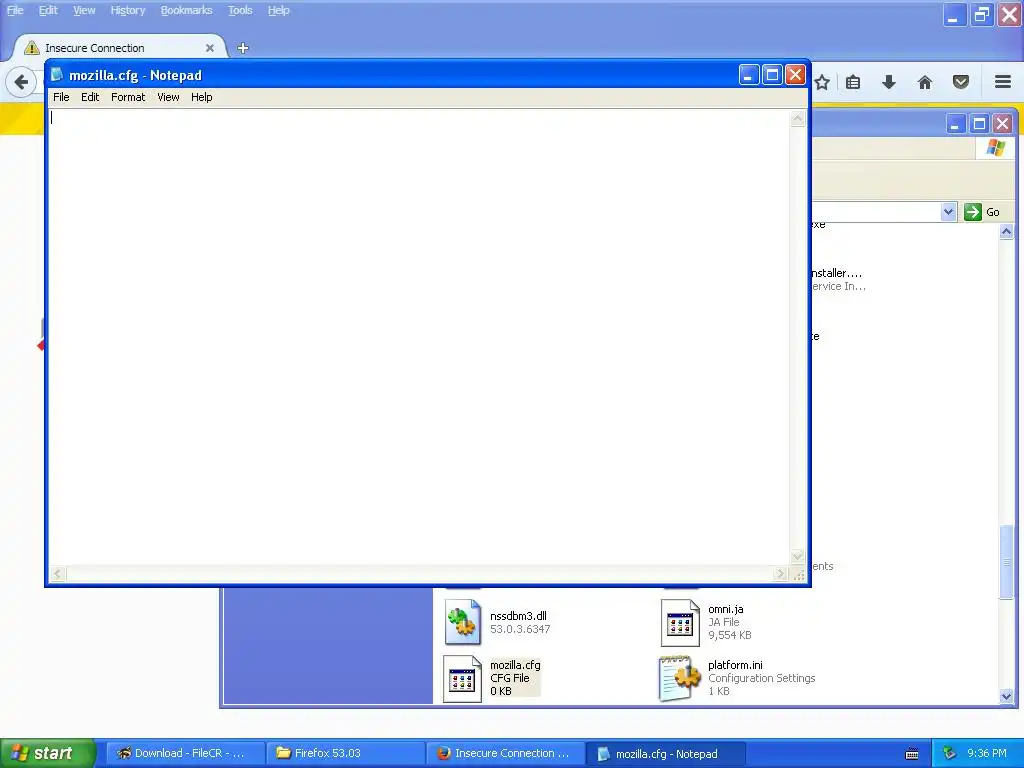Restore down the Firefox window
The height and width of the screenshot is (768, 1024).
(982, 15)
